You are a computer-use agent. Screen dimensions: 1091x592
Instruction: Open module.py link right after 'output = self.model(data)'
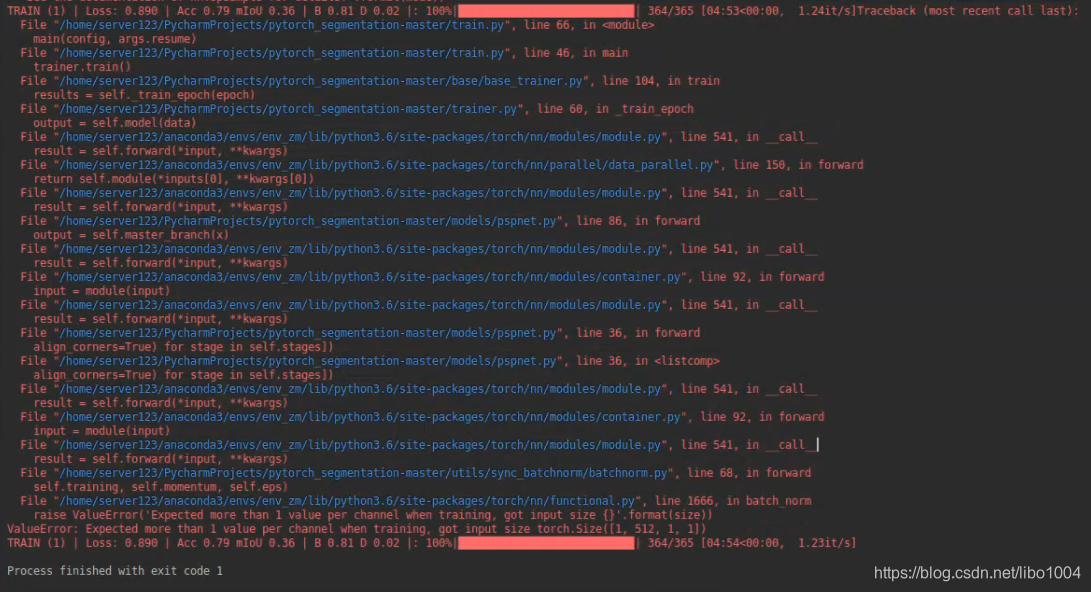(x=360, y=137)
